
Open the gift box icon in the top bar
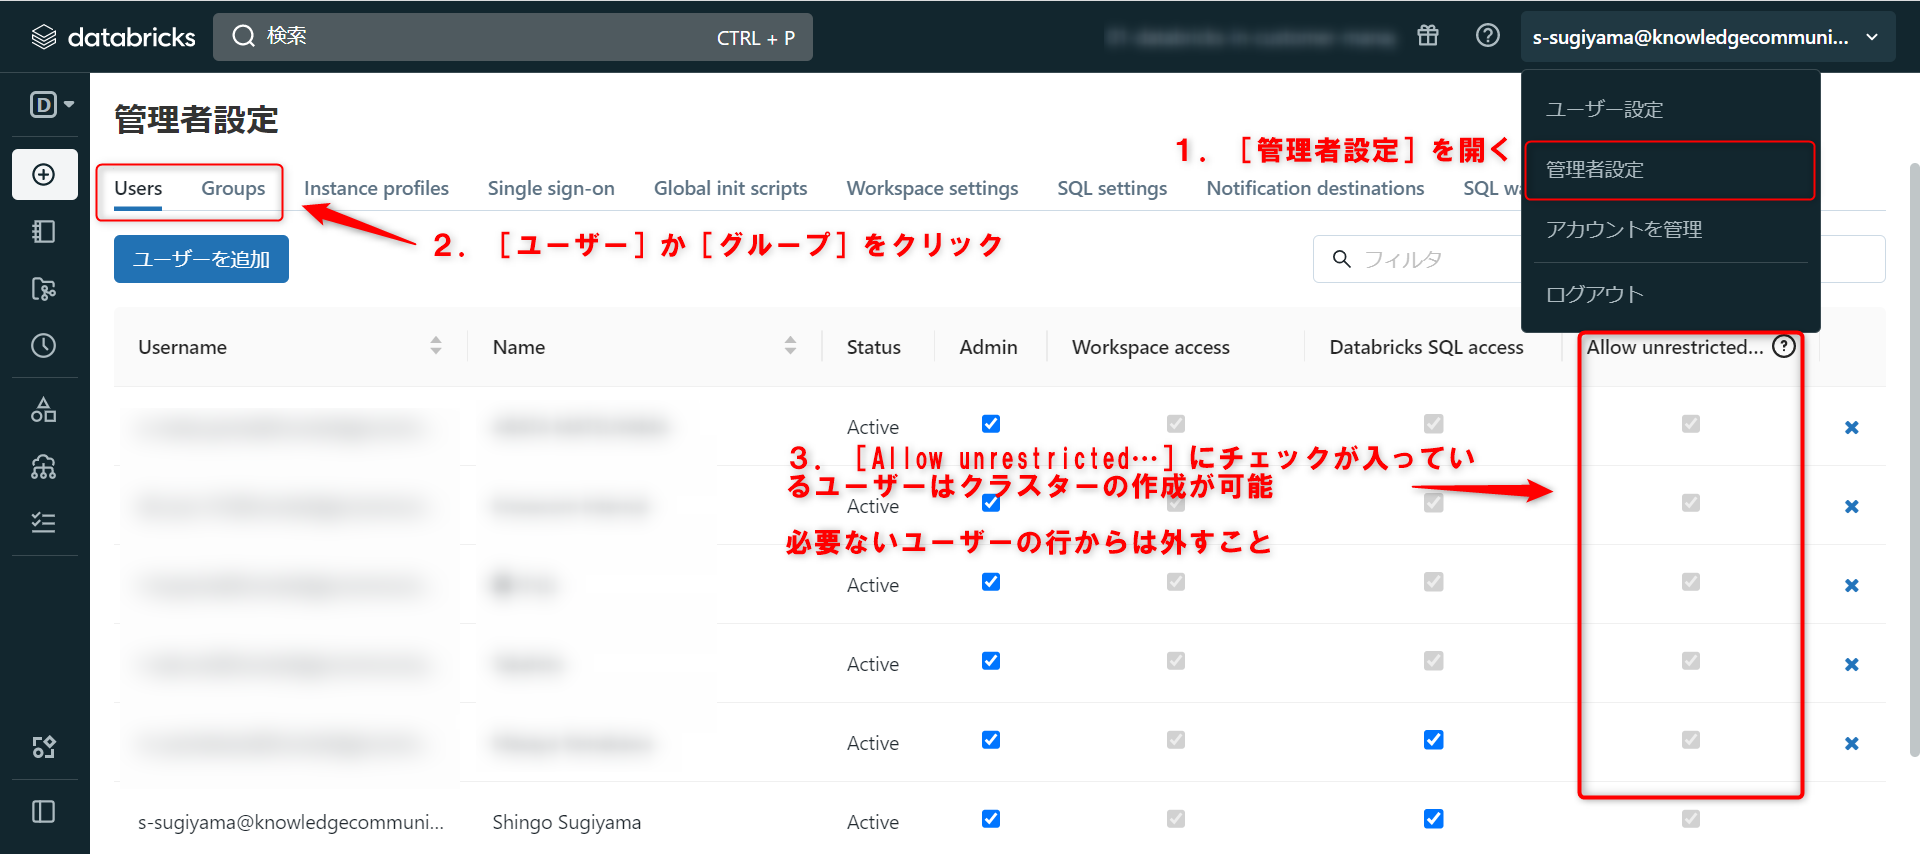coord(1428,36)
